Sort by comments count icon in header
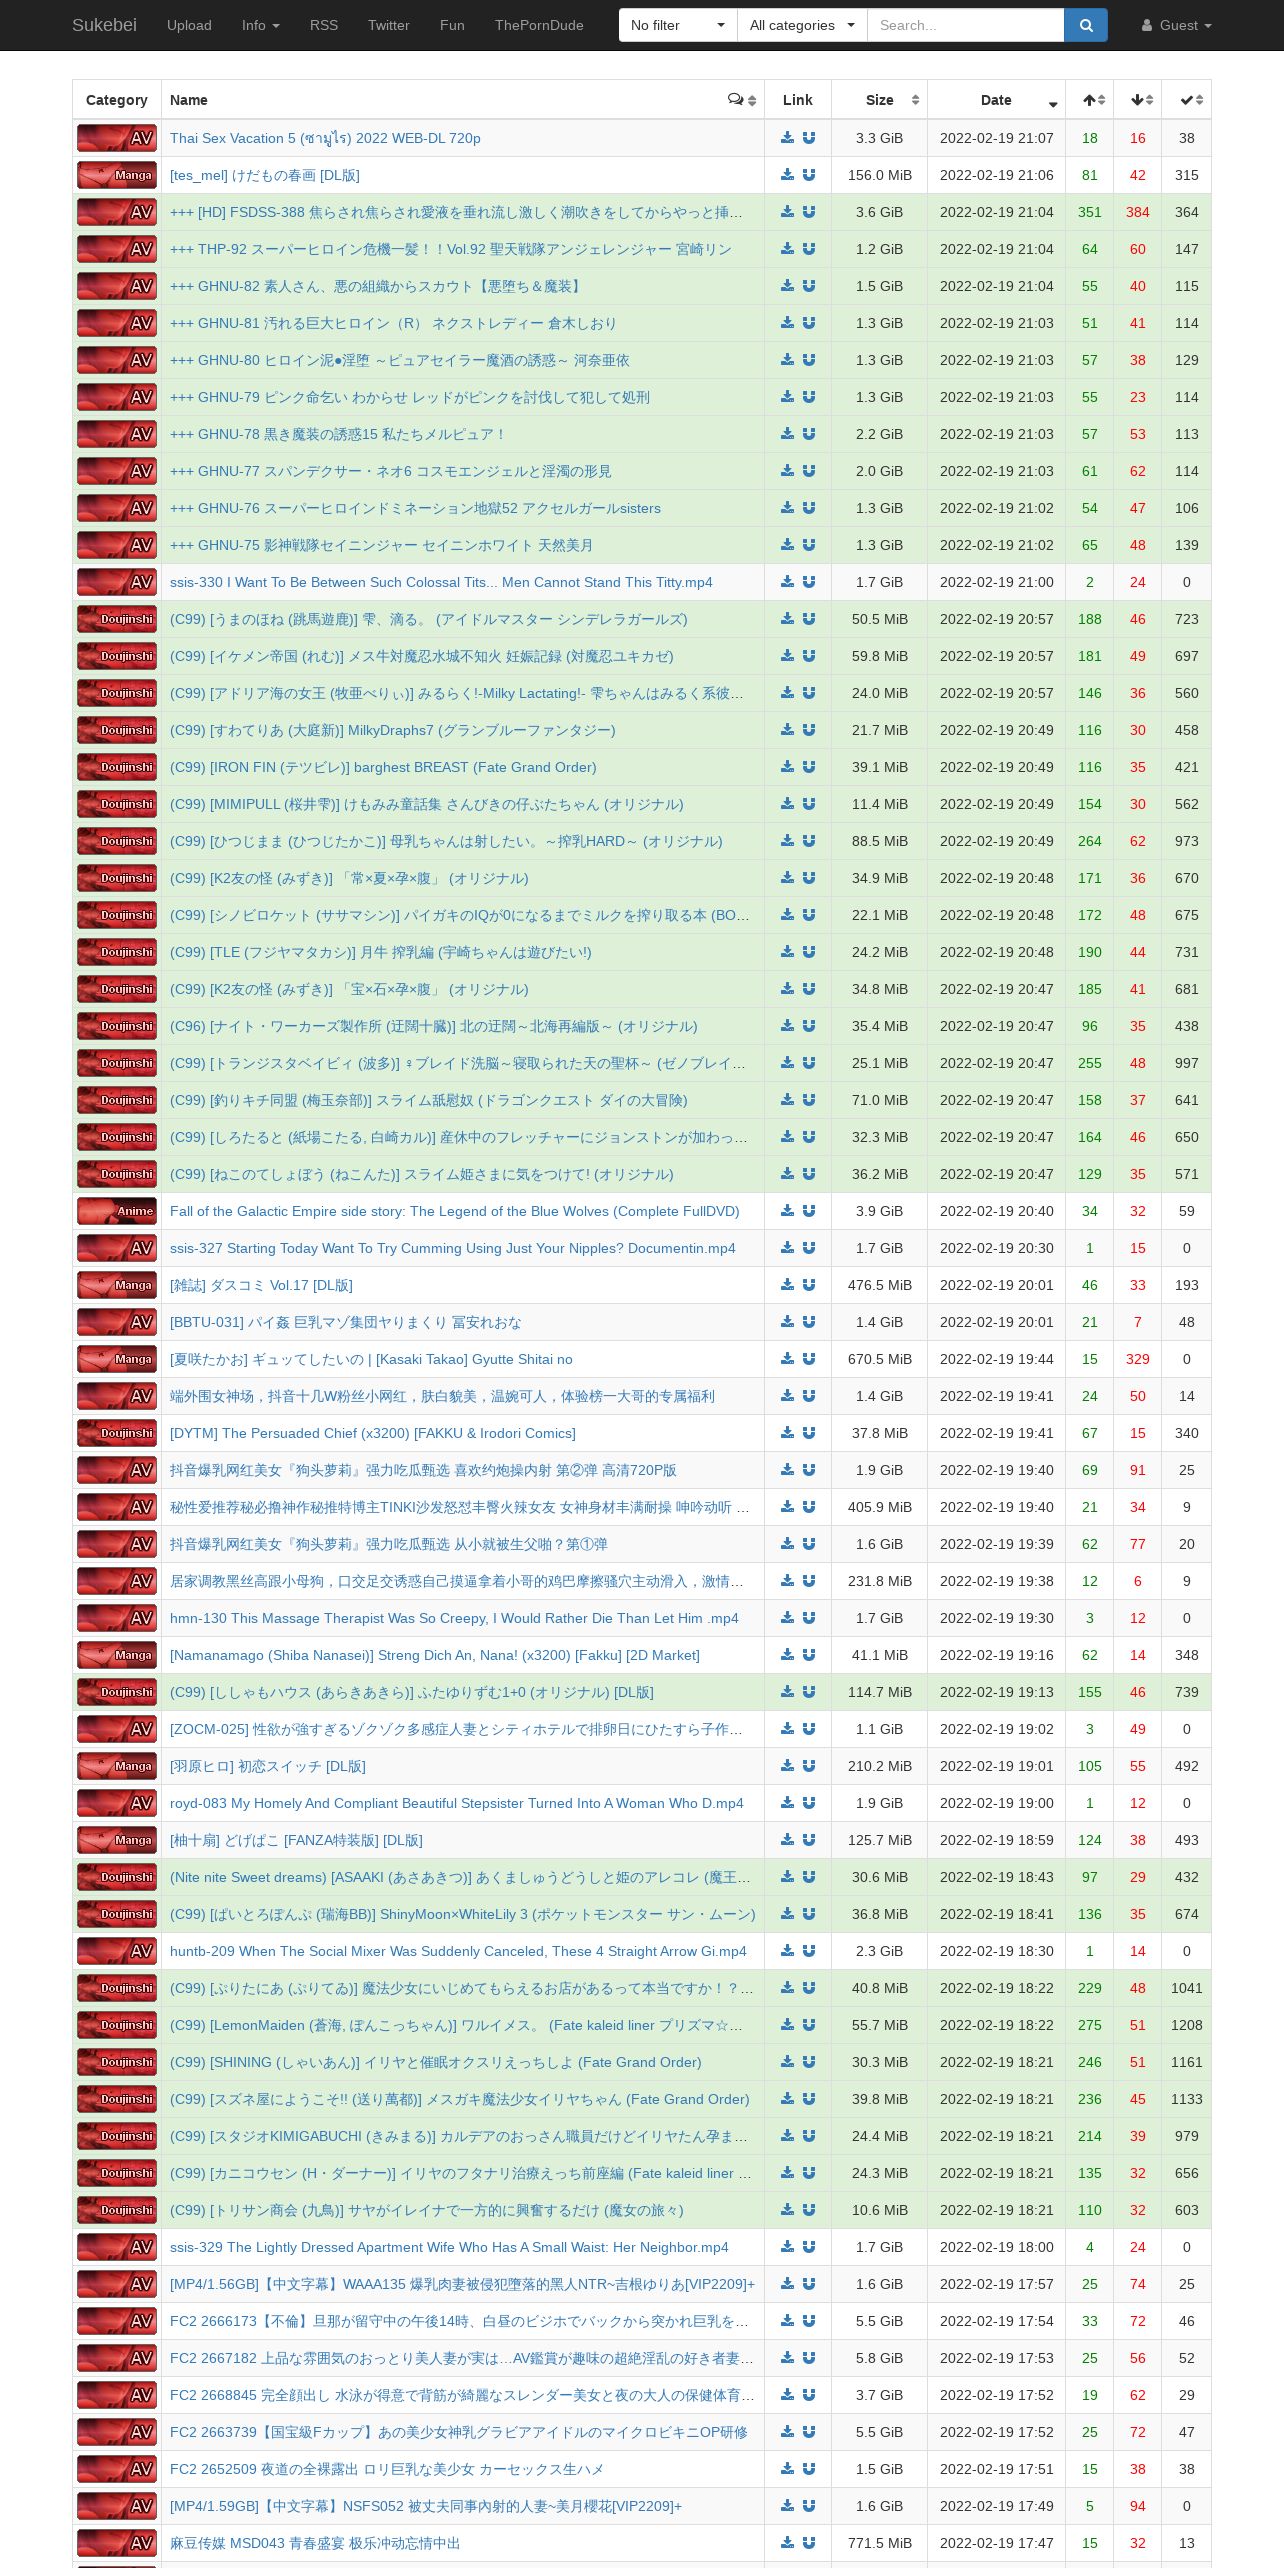 [x=742, y=100]
